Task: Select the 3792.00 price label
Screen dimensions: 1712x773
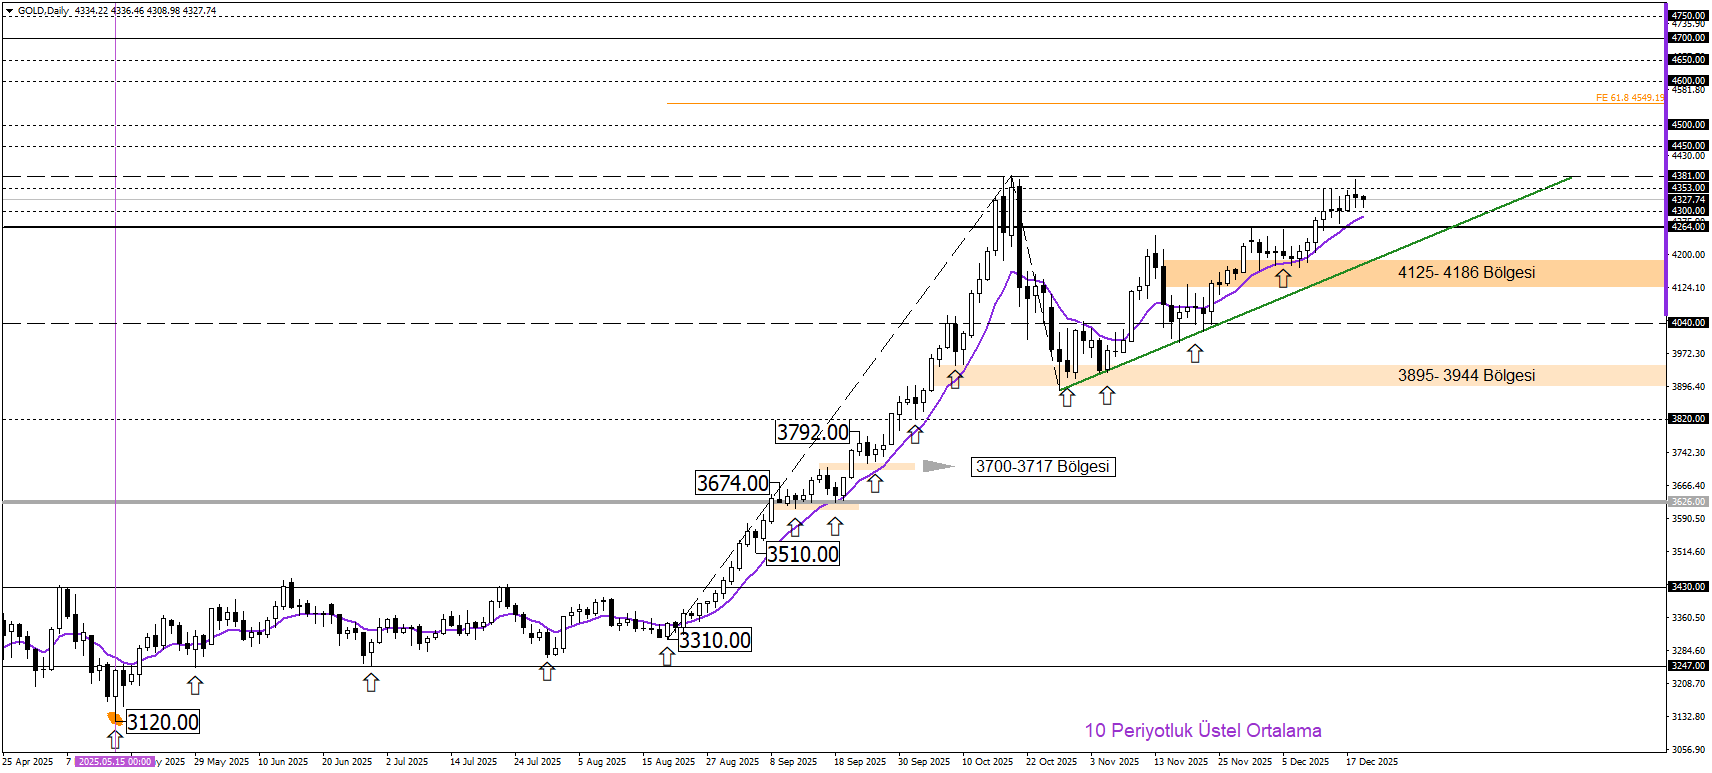Action: click(x=813, y=432)
